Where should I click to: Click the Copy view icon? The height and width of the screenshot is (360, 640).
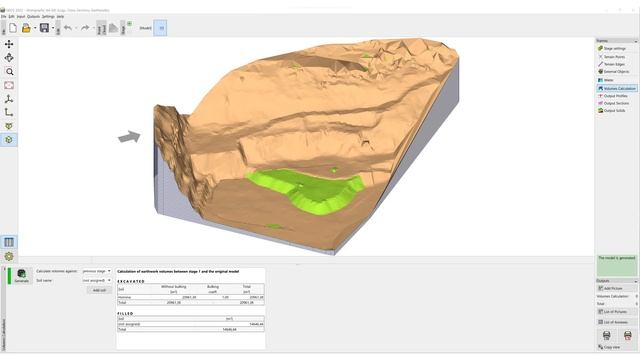(601, 347)
